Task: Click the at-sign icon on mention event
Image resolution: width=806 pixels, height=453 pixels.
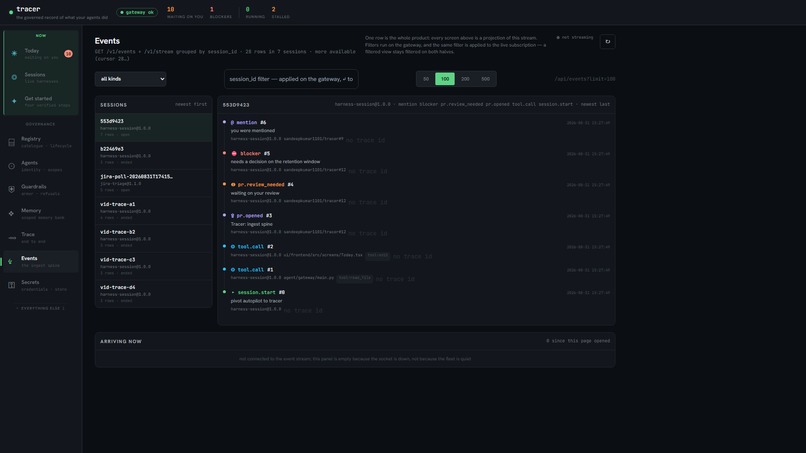Action: pos(232,123)
